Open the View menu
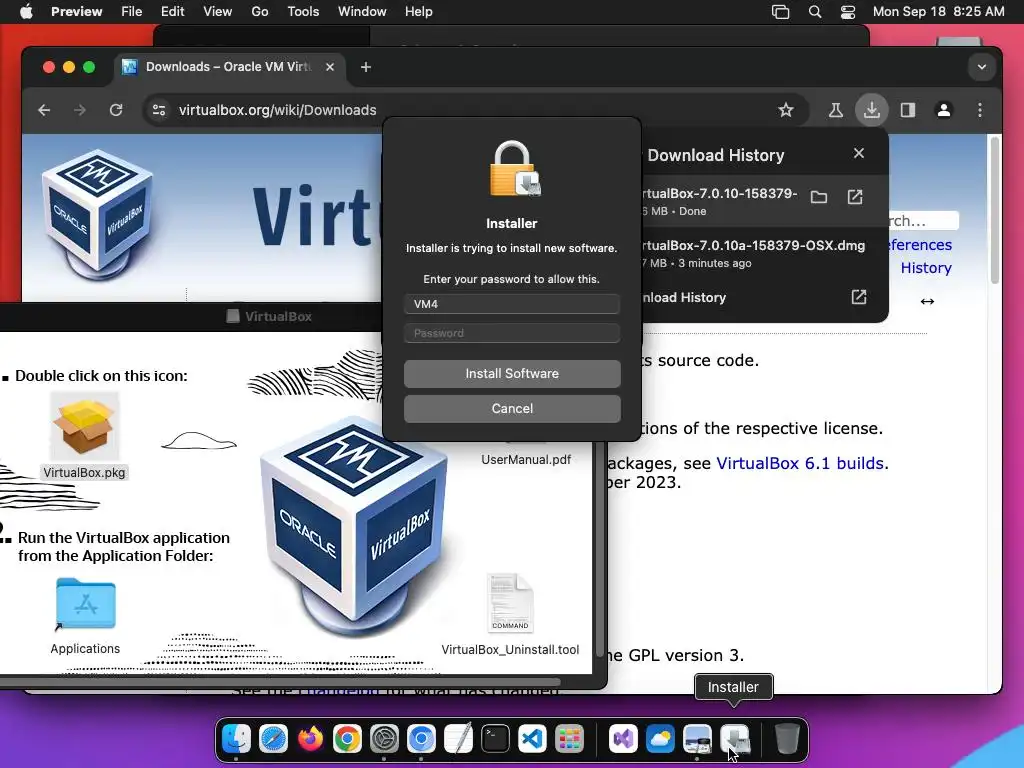The width and height of the screenshot is (1024, 768). [217, 12]
